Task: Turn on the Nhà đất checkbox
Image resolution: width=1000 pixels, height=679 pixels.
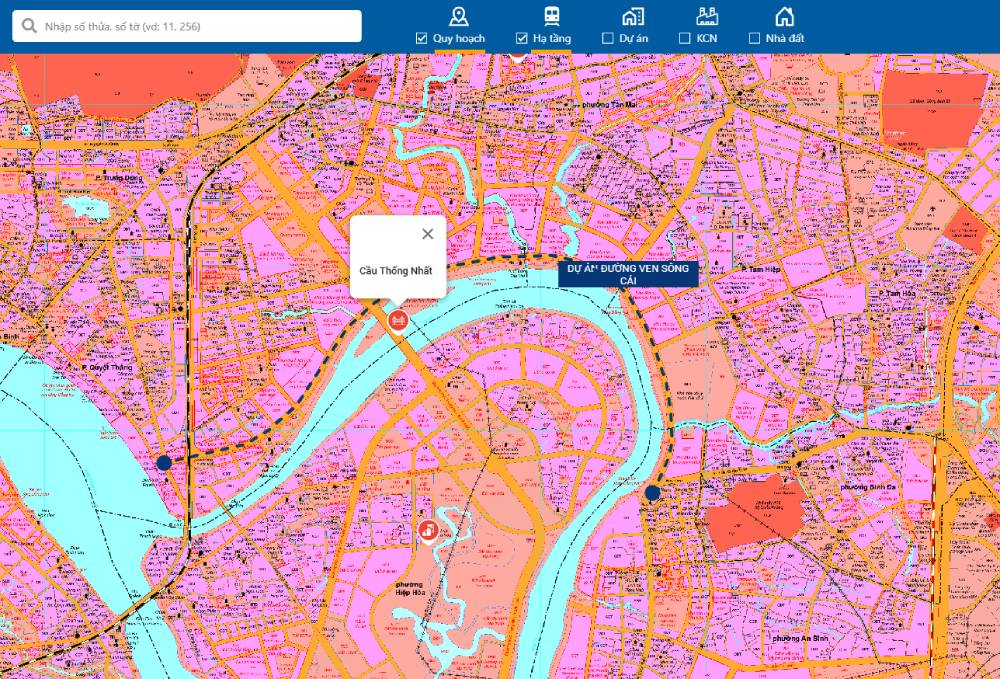Action: click(754, 38)
